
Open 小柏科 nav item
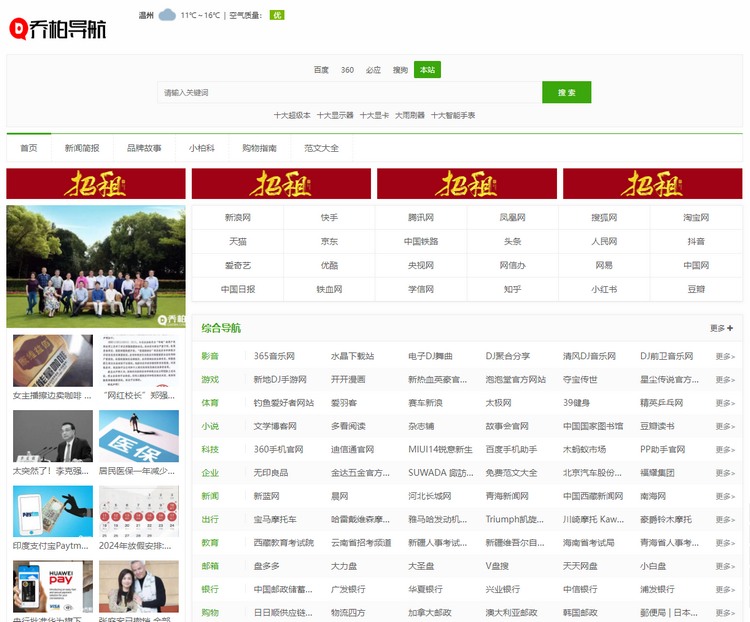[202, 148]
